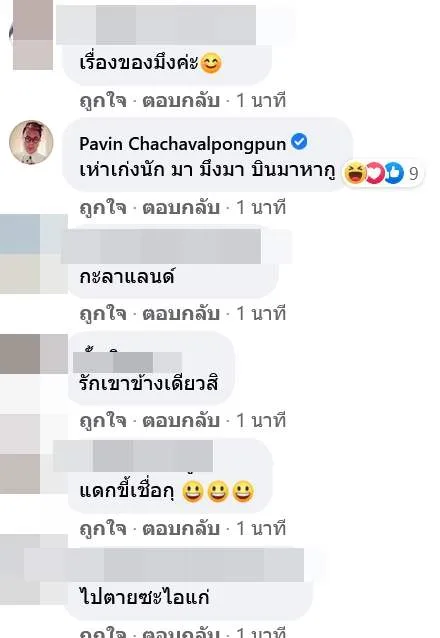Screen dimensions: 440x638
Task: Click the first grinning emoji in แดกขี้เชื่อกุ comment
Action: [193, 492]
